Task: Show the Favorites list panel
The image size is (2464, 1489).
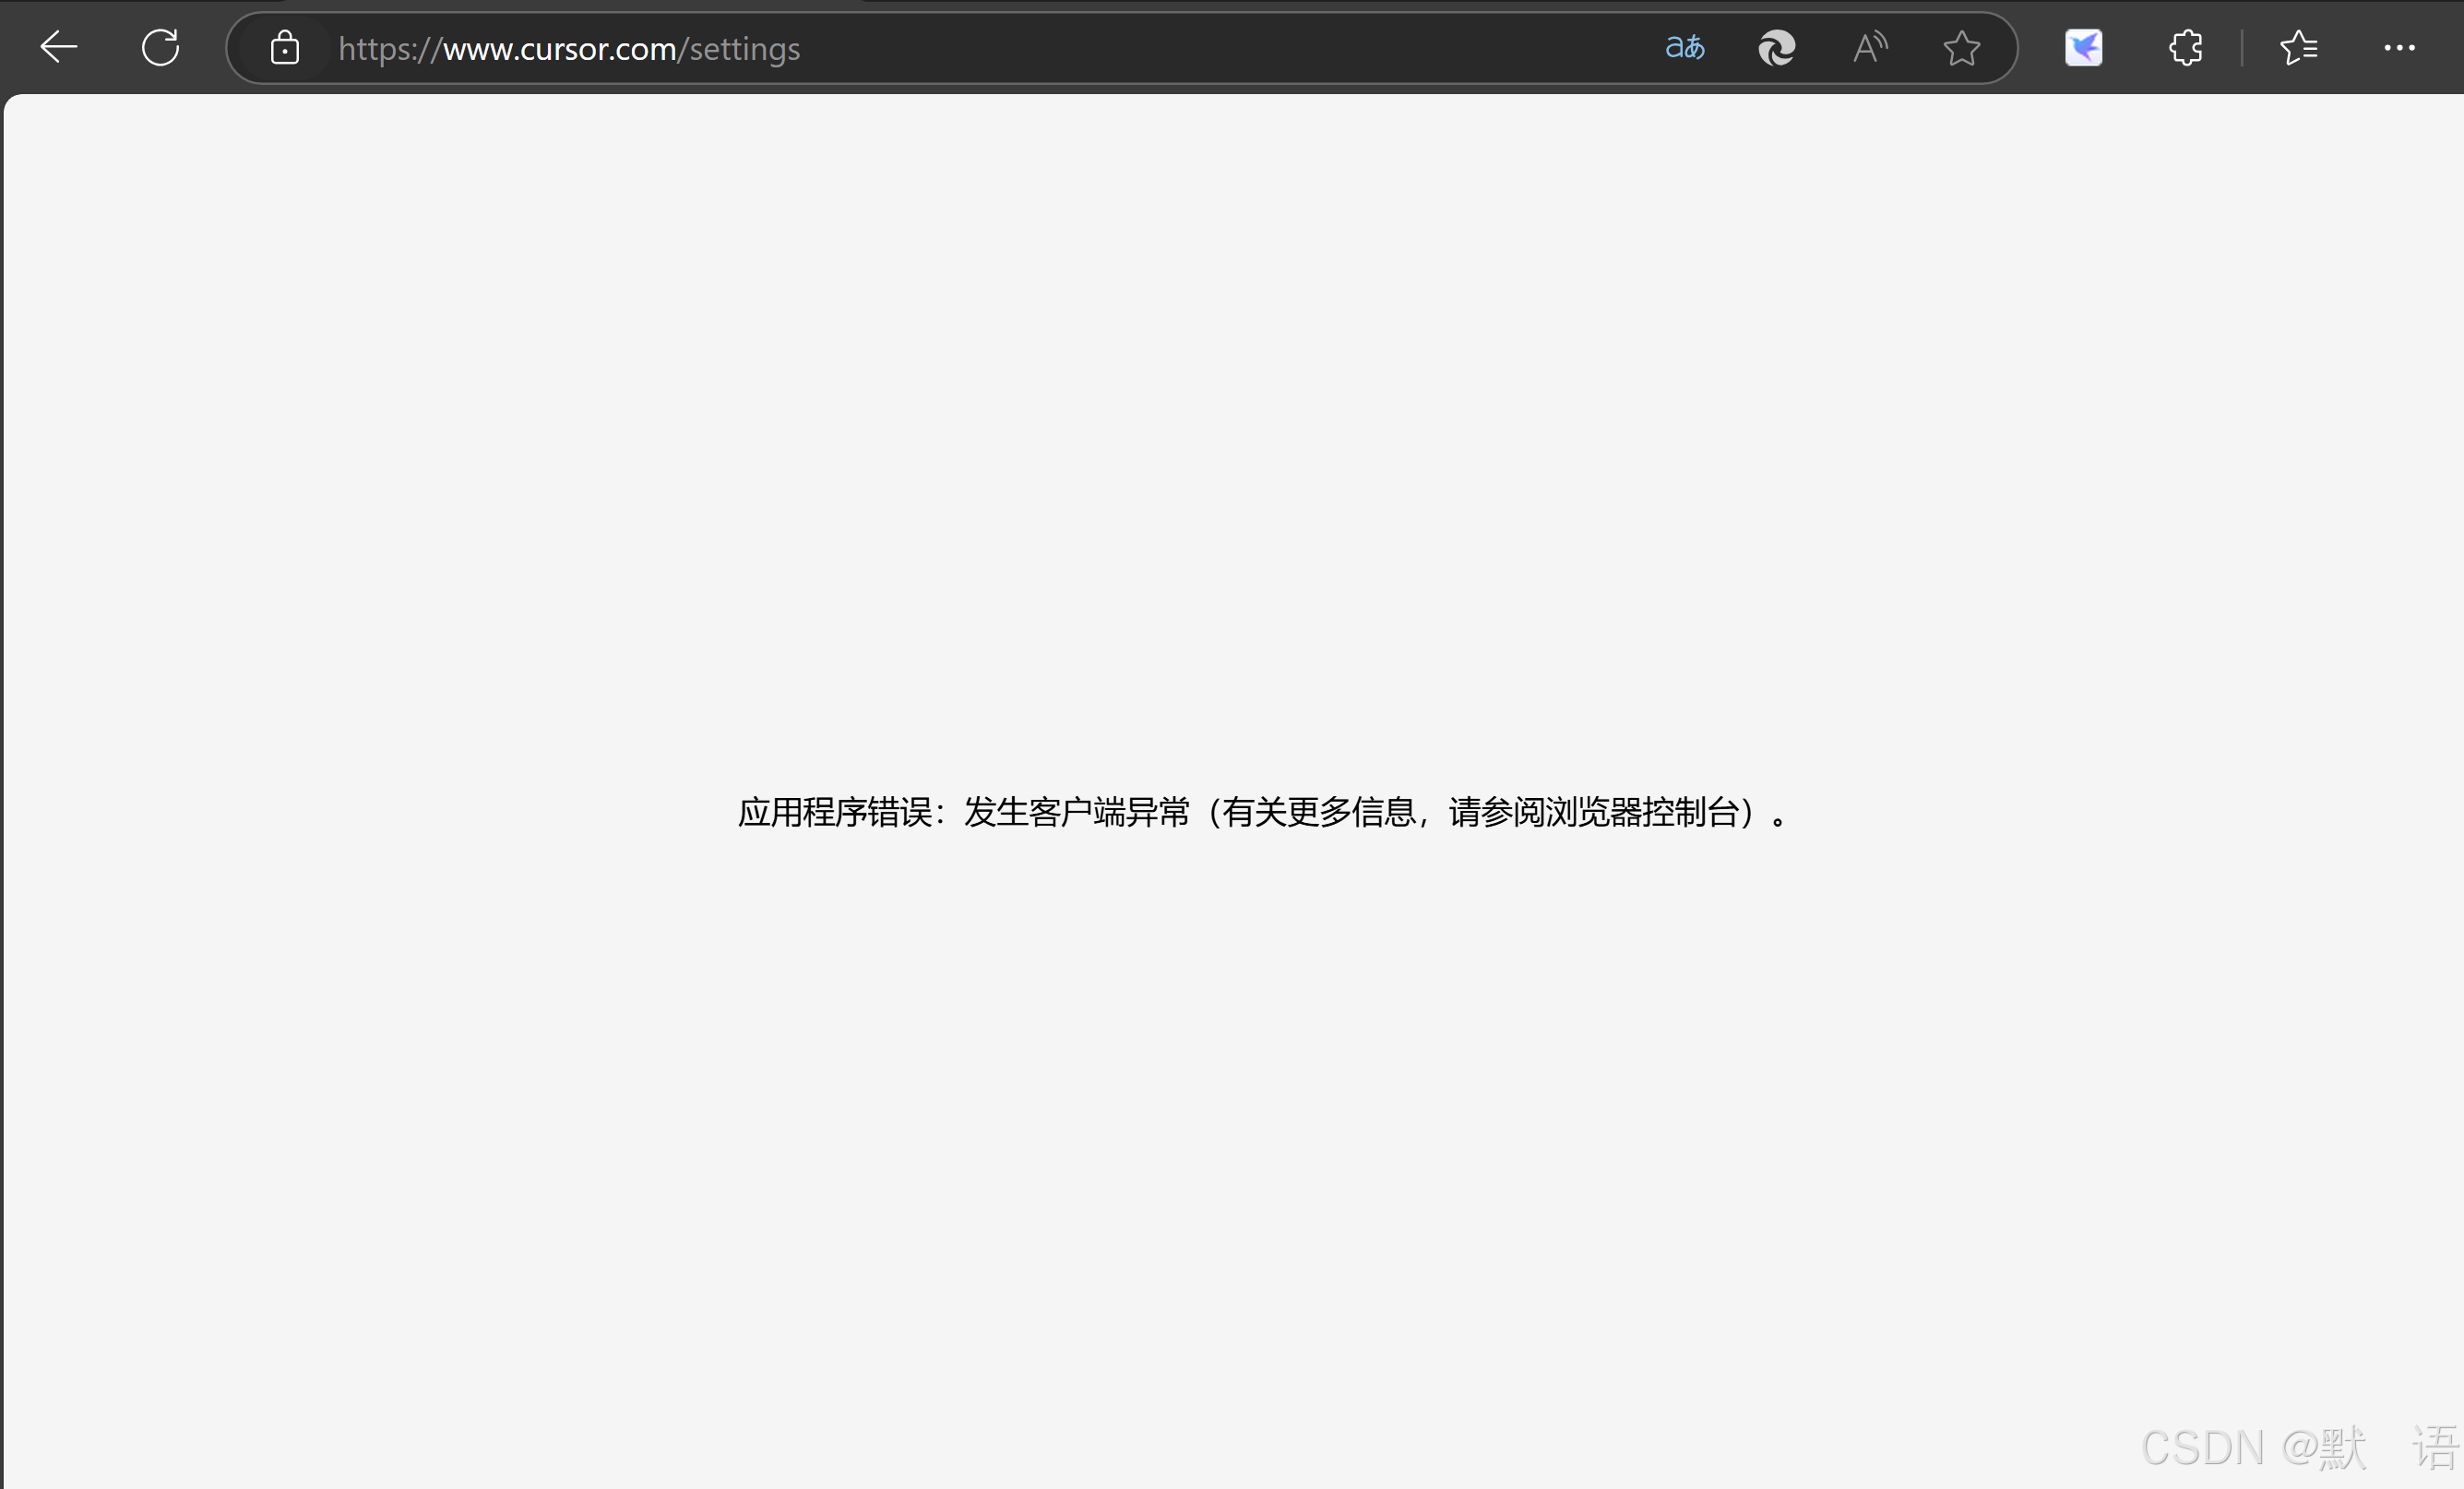Action: point(2298,48)
